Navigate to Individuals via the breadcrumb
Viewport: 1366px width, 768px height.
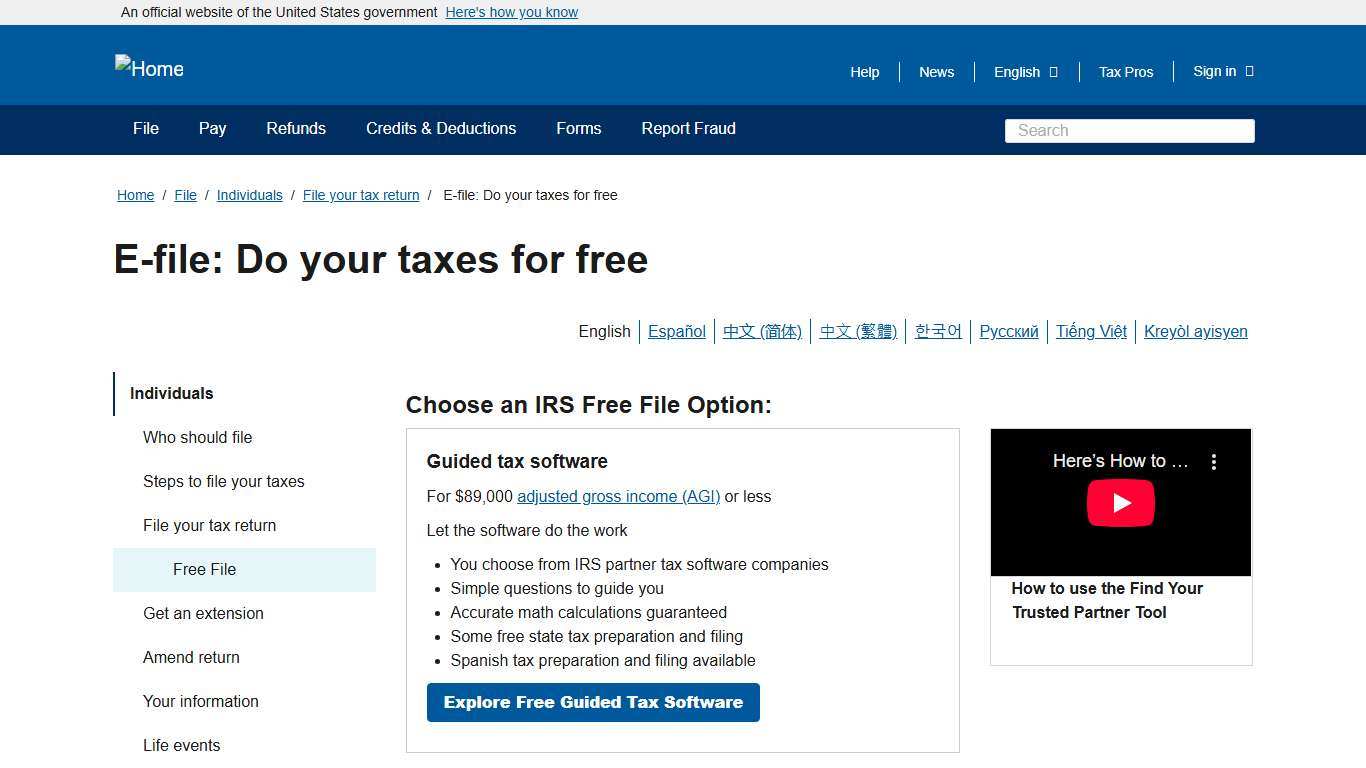(x=249, y=195)
